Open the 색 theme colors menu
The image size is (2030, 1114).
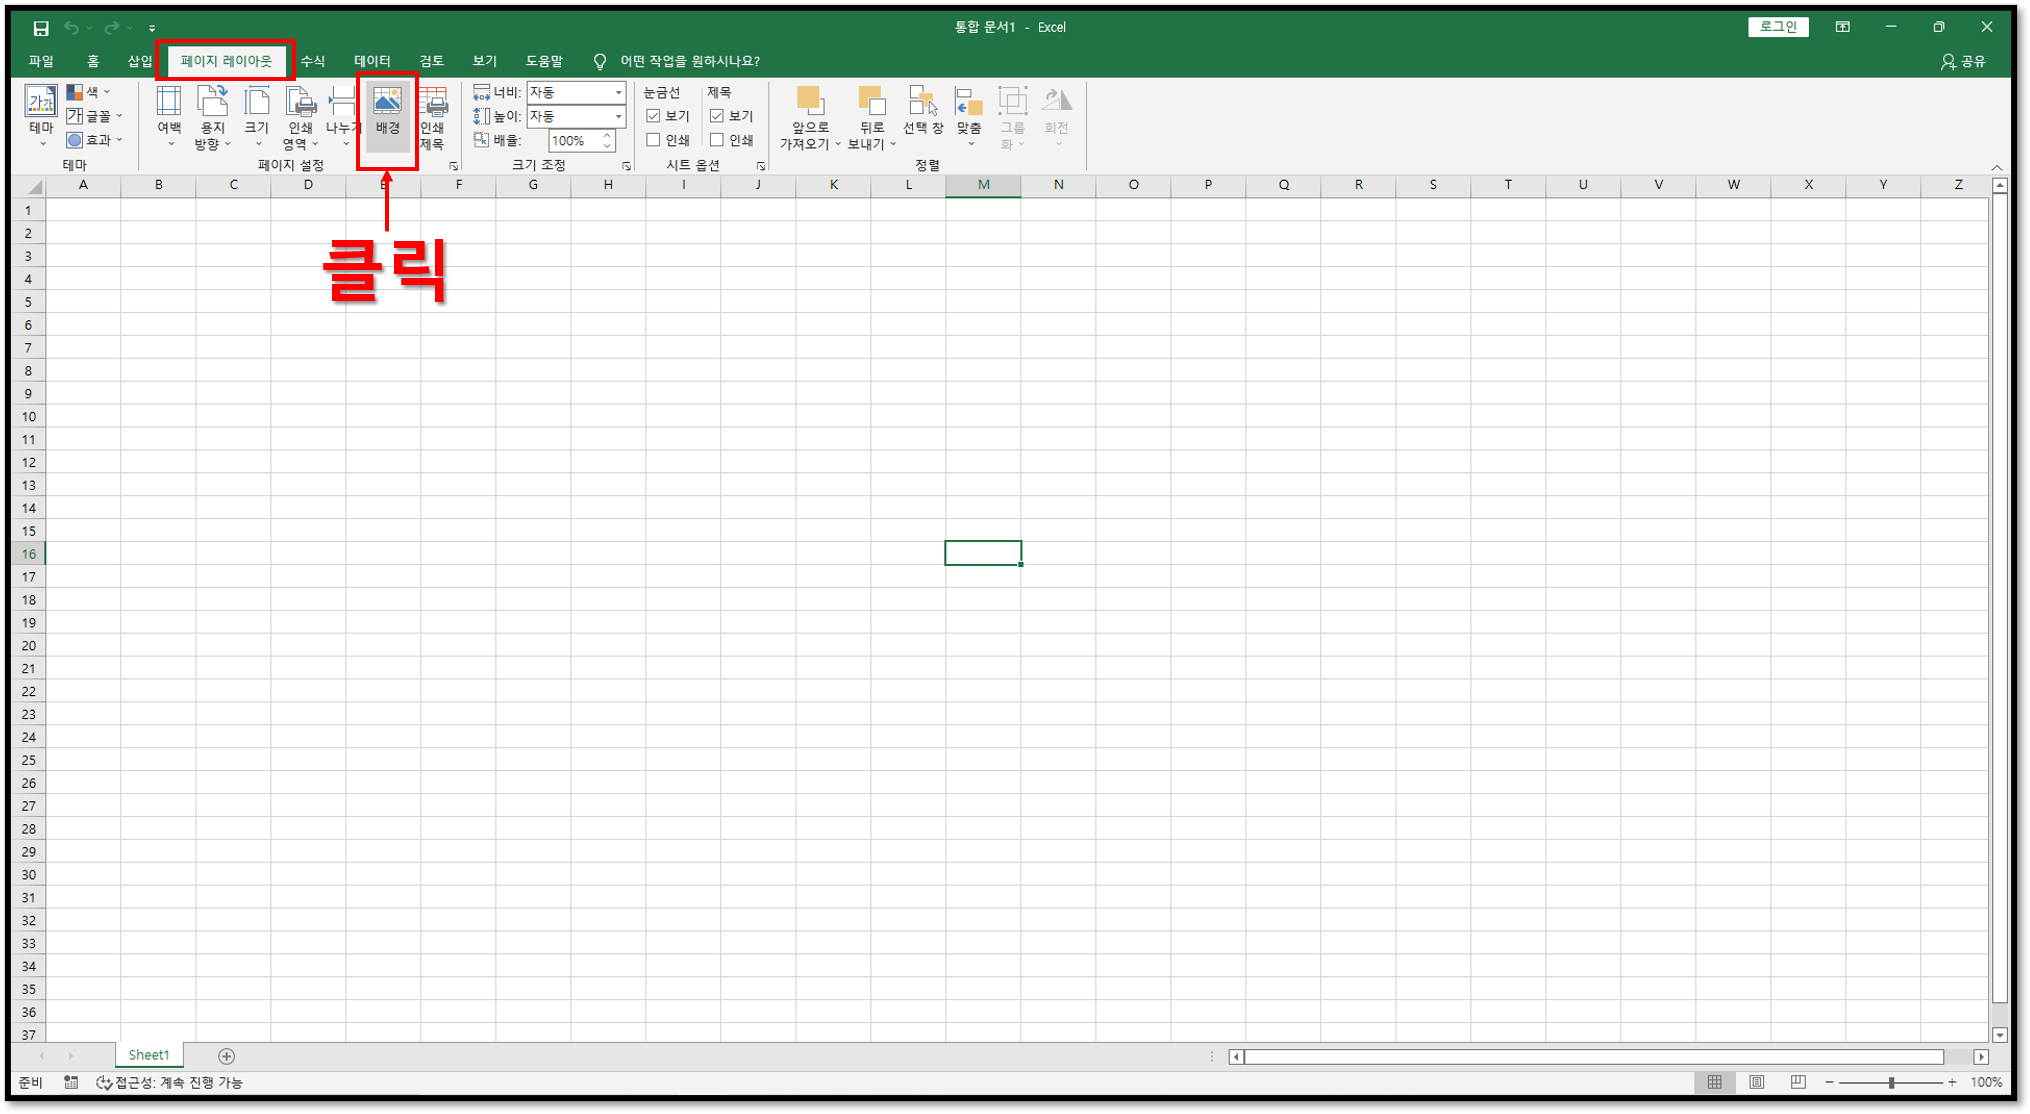coord(88,92)
